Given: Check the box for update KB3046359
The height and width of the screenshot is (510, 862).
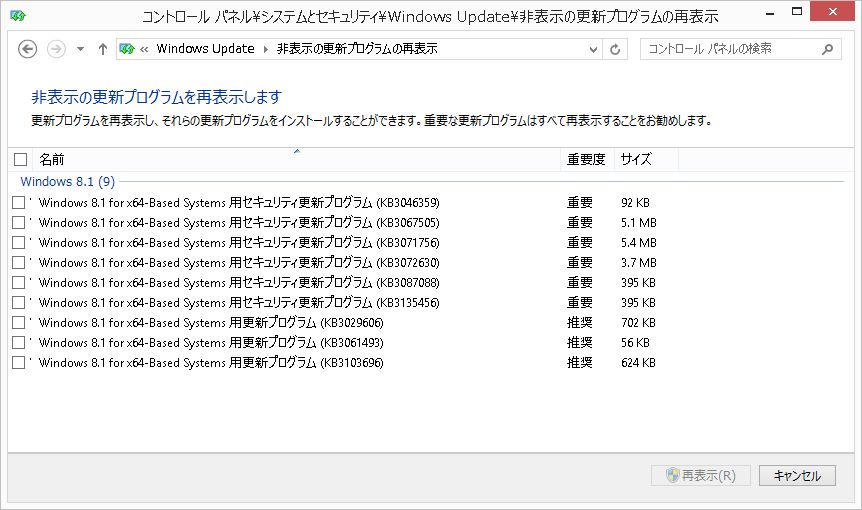Looking at the screenshot, I should 19,202.
